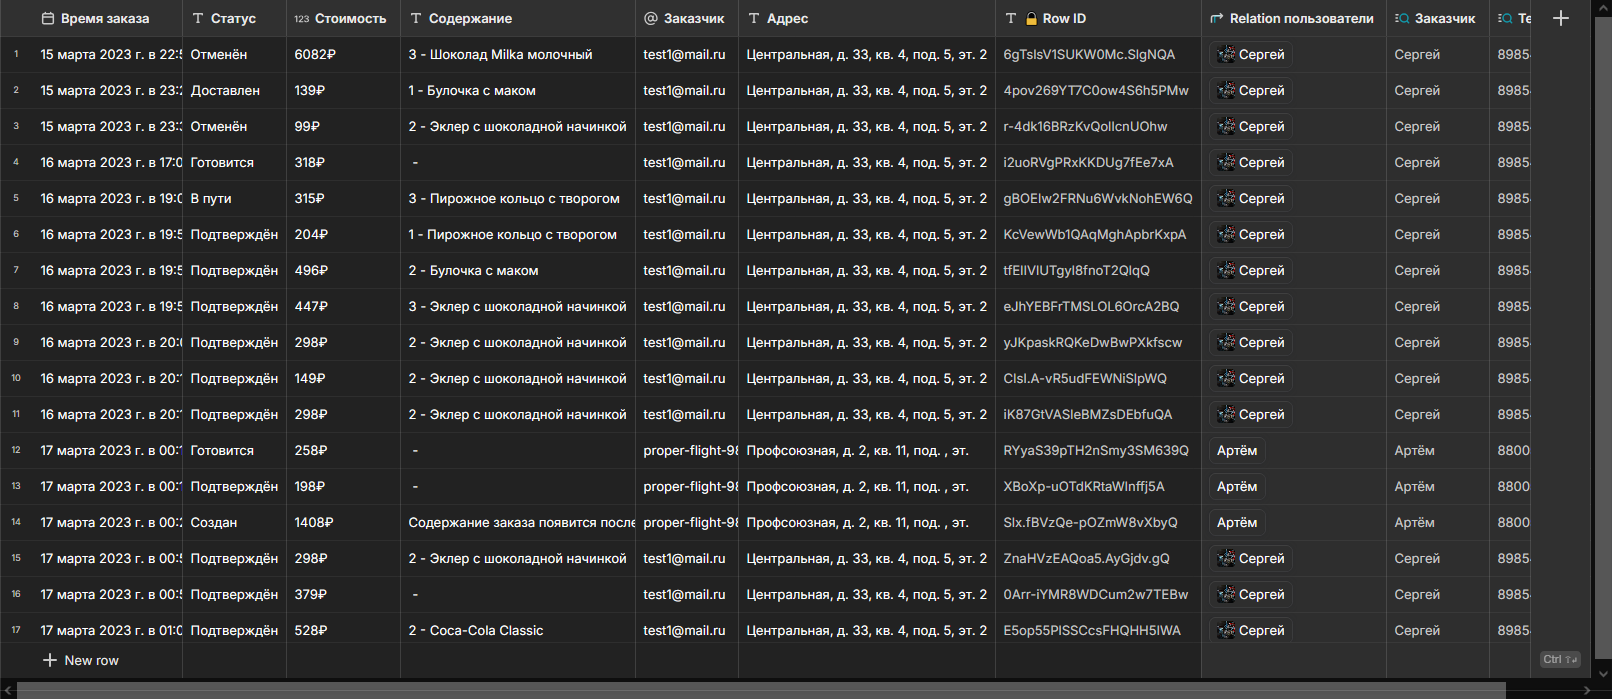Click the plus icon to add a column

1560,18
